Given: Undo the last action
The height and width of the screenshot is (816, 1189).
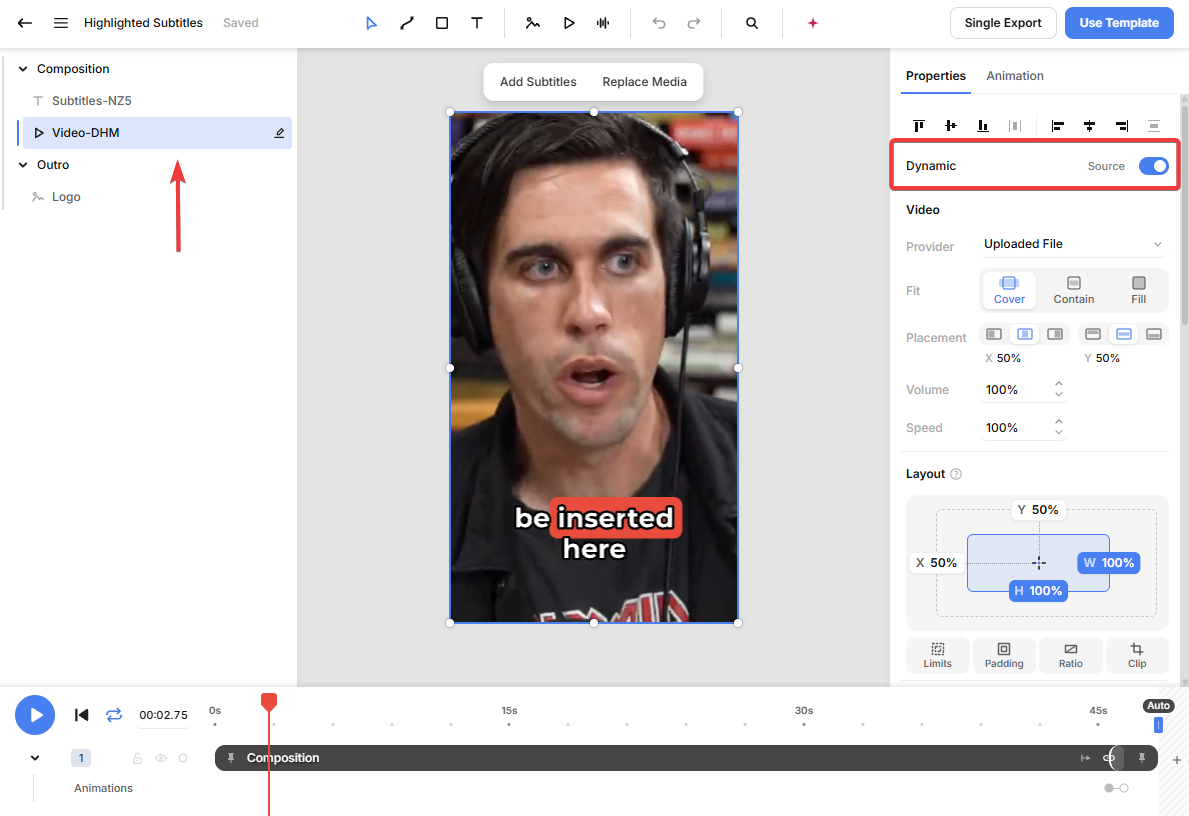Looking at the screenshot, I should [659, 23].
